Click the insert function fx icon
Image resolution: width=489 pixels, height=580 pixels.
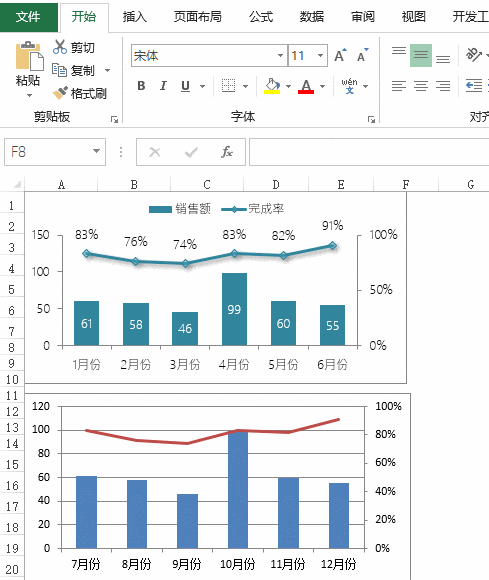pyautogui.click(x=227, y=152)
